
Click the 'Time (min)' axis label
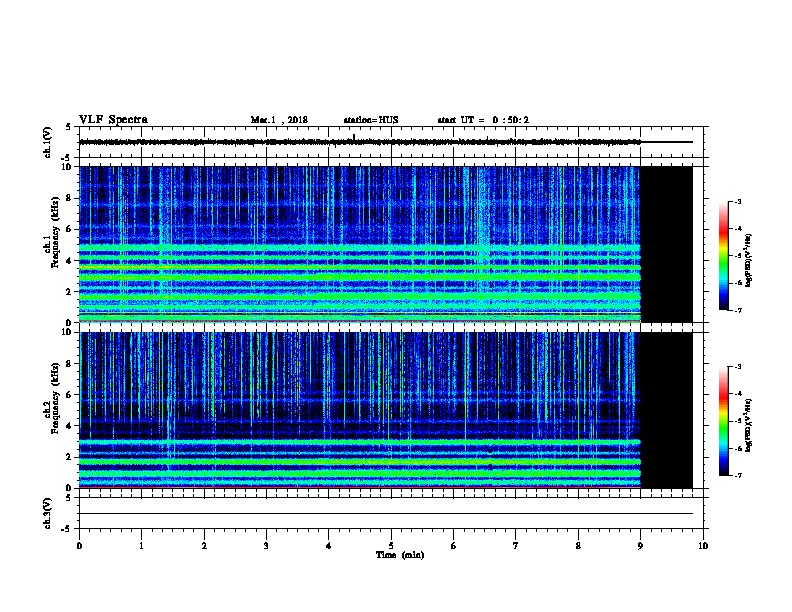[x=400, y=555]
